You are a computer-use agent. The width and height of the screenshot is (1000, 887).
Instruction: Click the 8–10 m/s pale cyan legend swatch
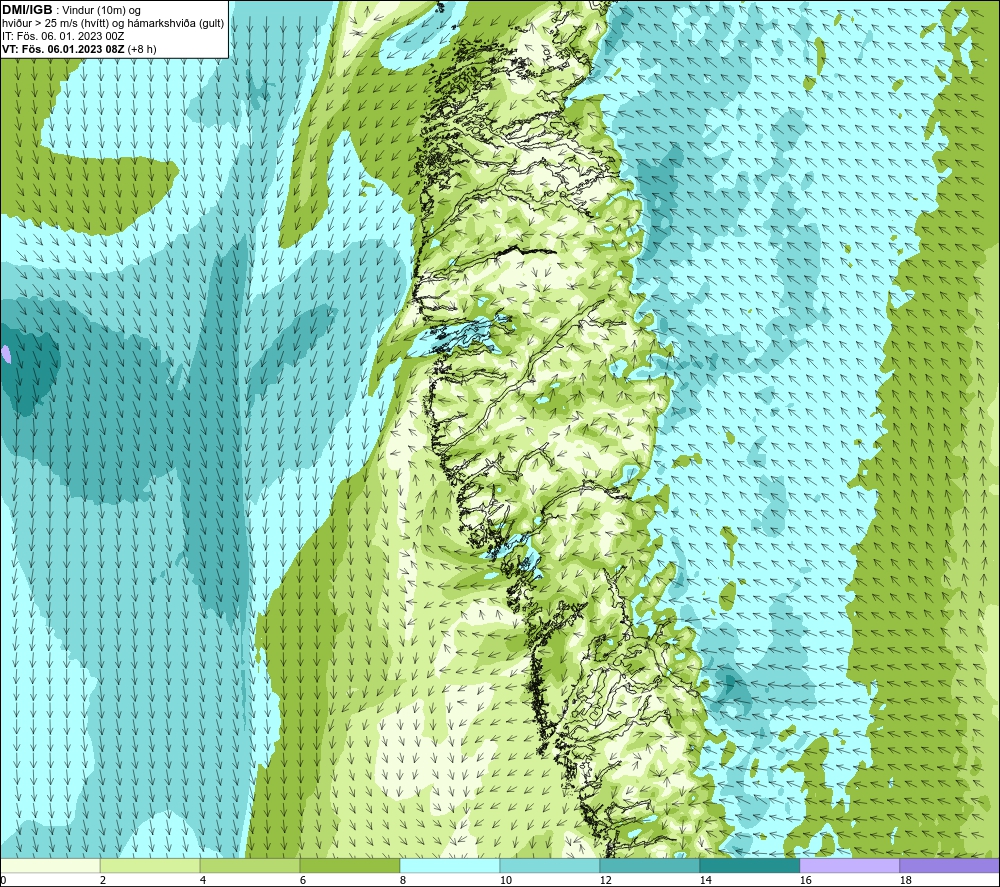click(x=450, y=866)
